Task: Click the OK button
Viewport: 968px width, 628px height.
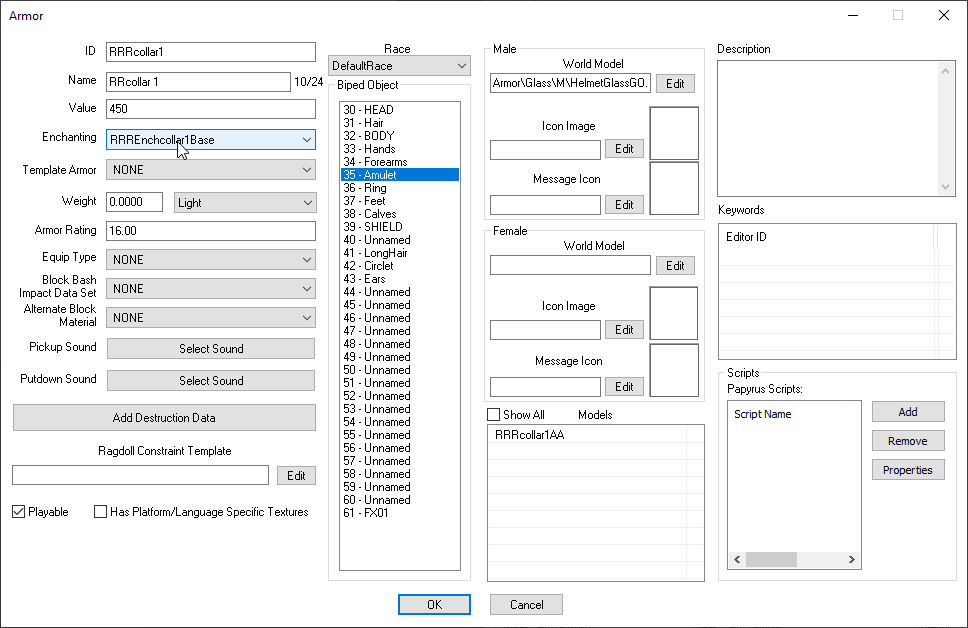Action: point(434,605)
